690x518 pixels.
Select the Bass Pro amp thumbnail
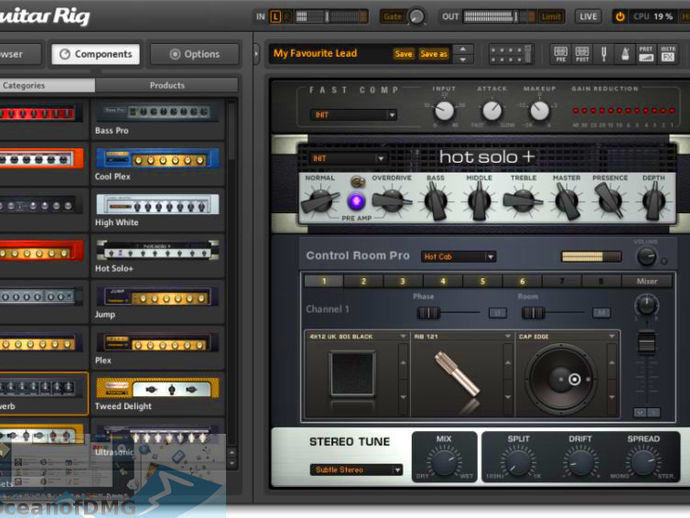pyautogui.click(x=157, y=112)
